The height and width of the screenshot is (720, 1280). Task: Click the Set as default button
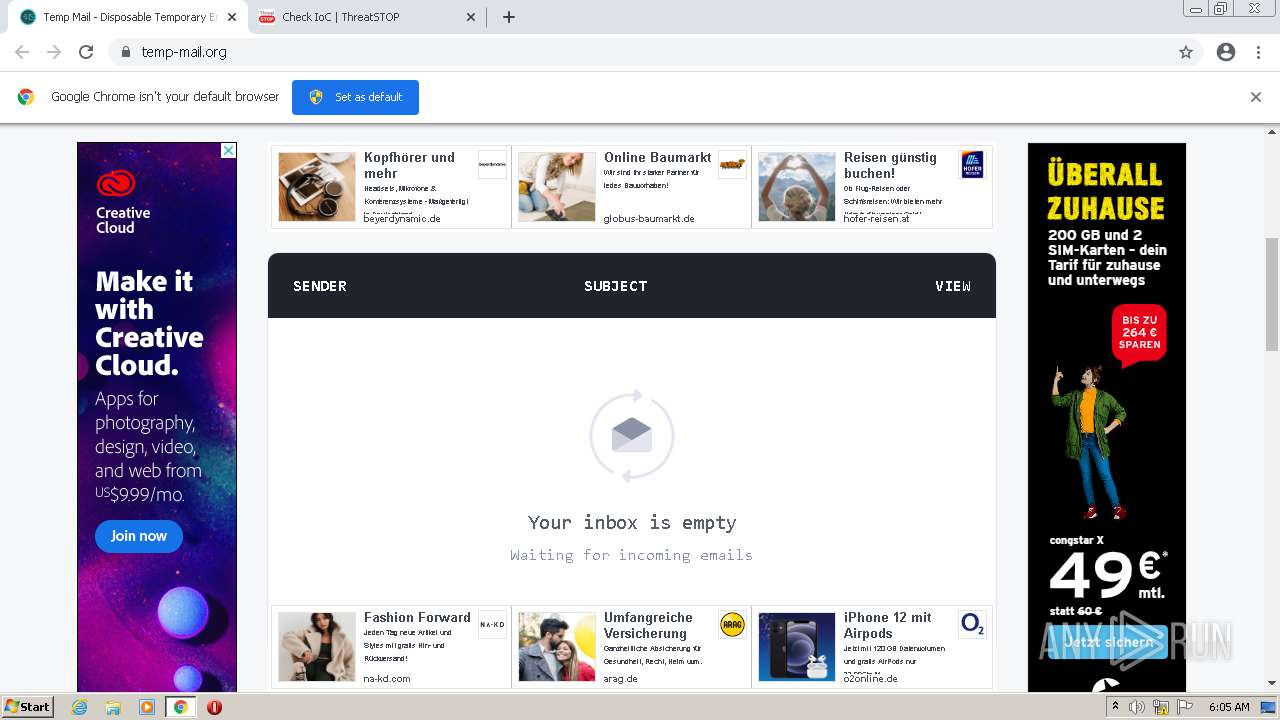pyautogui.click(x=355, y=97)
